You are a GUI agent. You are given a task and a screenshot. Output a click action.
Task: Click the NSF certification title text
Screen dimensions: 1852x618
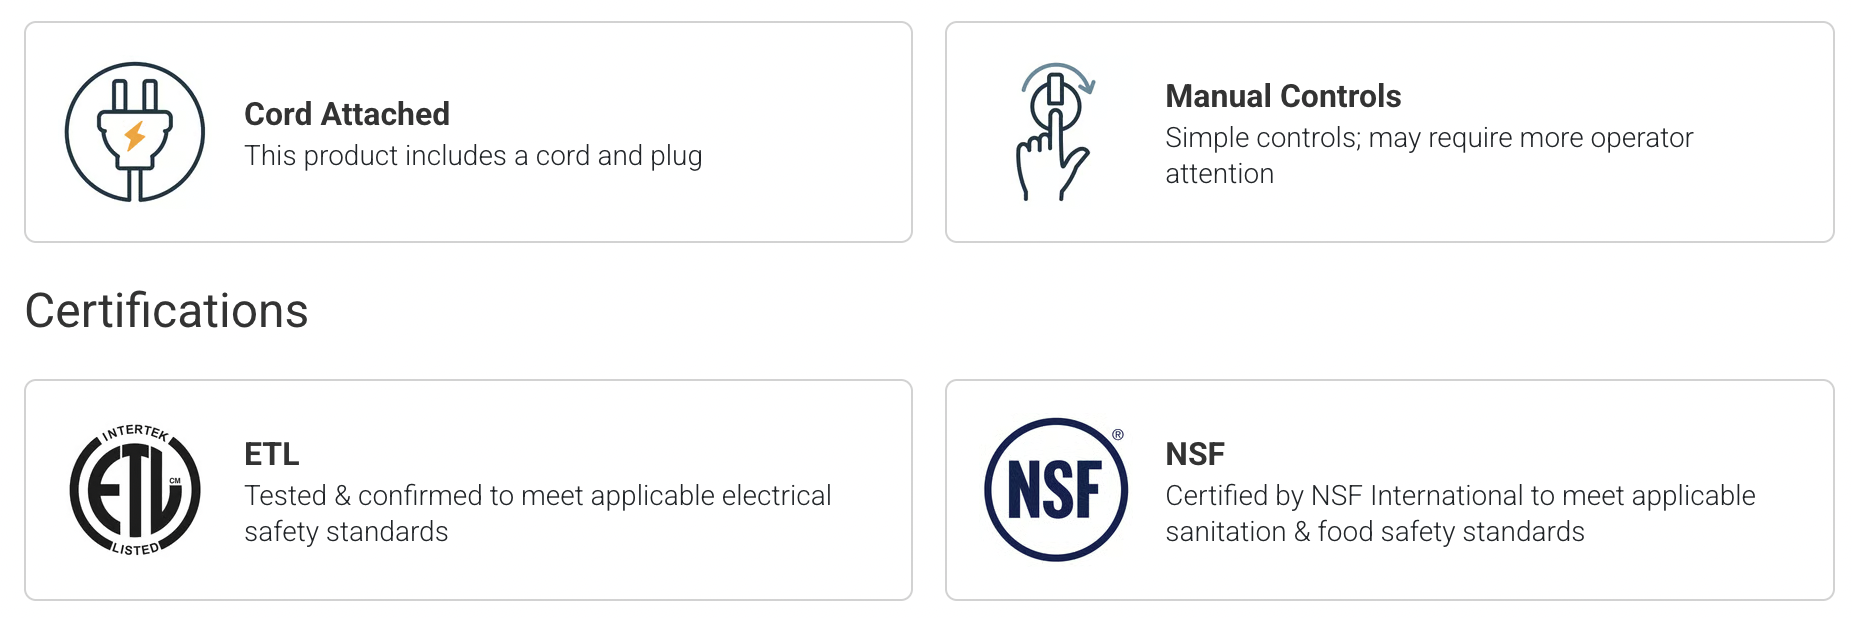(1195, 454)
